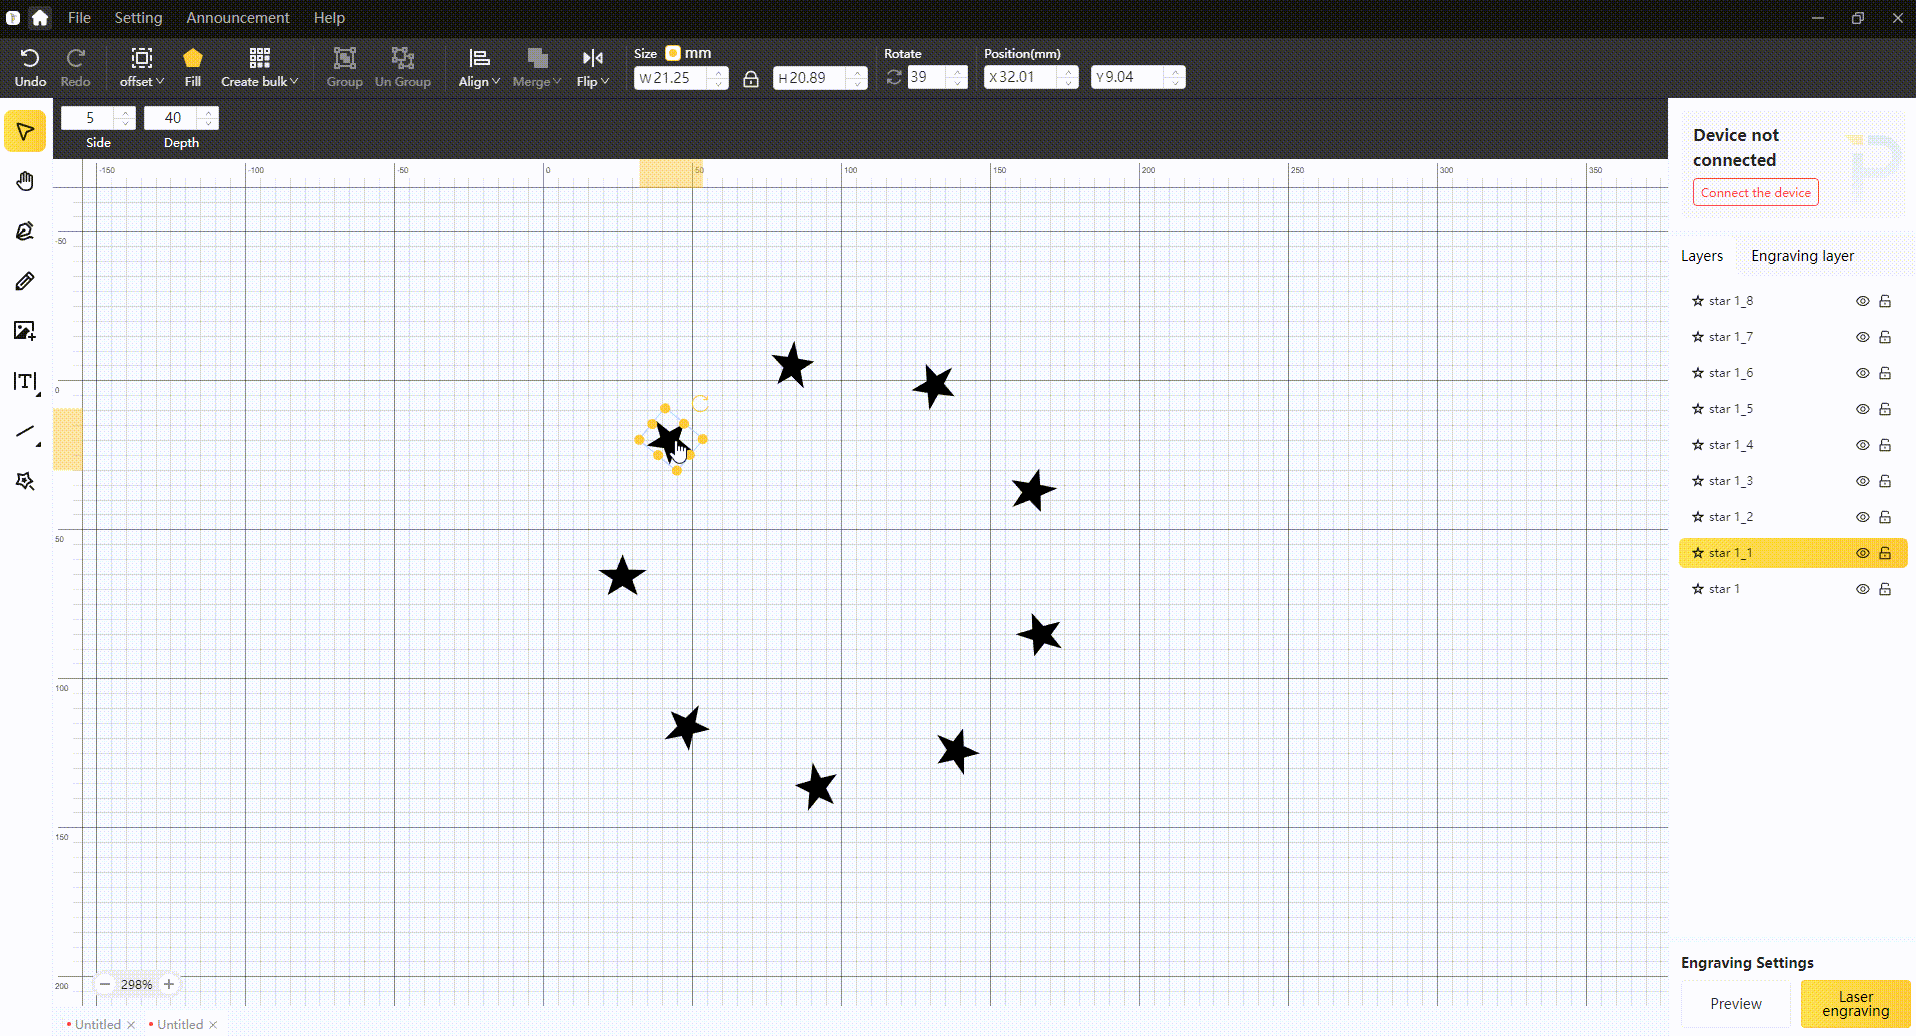Toggle the Size unit mm switch

[x=673, y=53]
